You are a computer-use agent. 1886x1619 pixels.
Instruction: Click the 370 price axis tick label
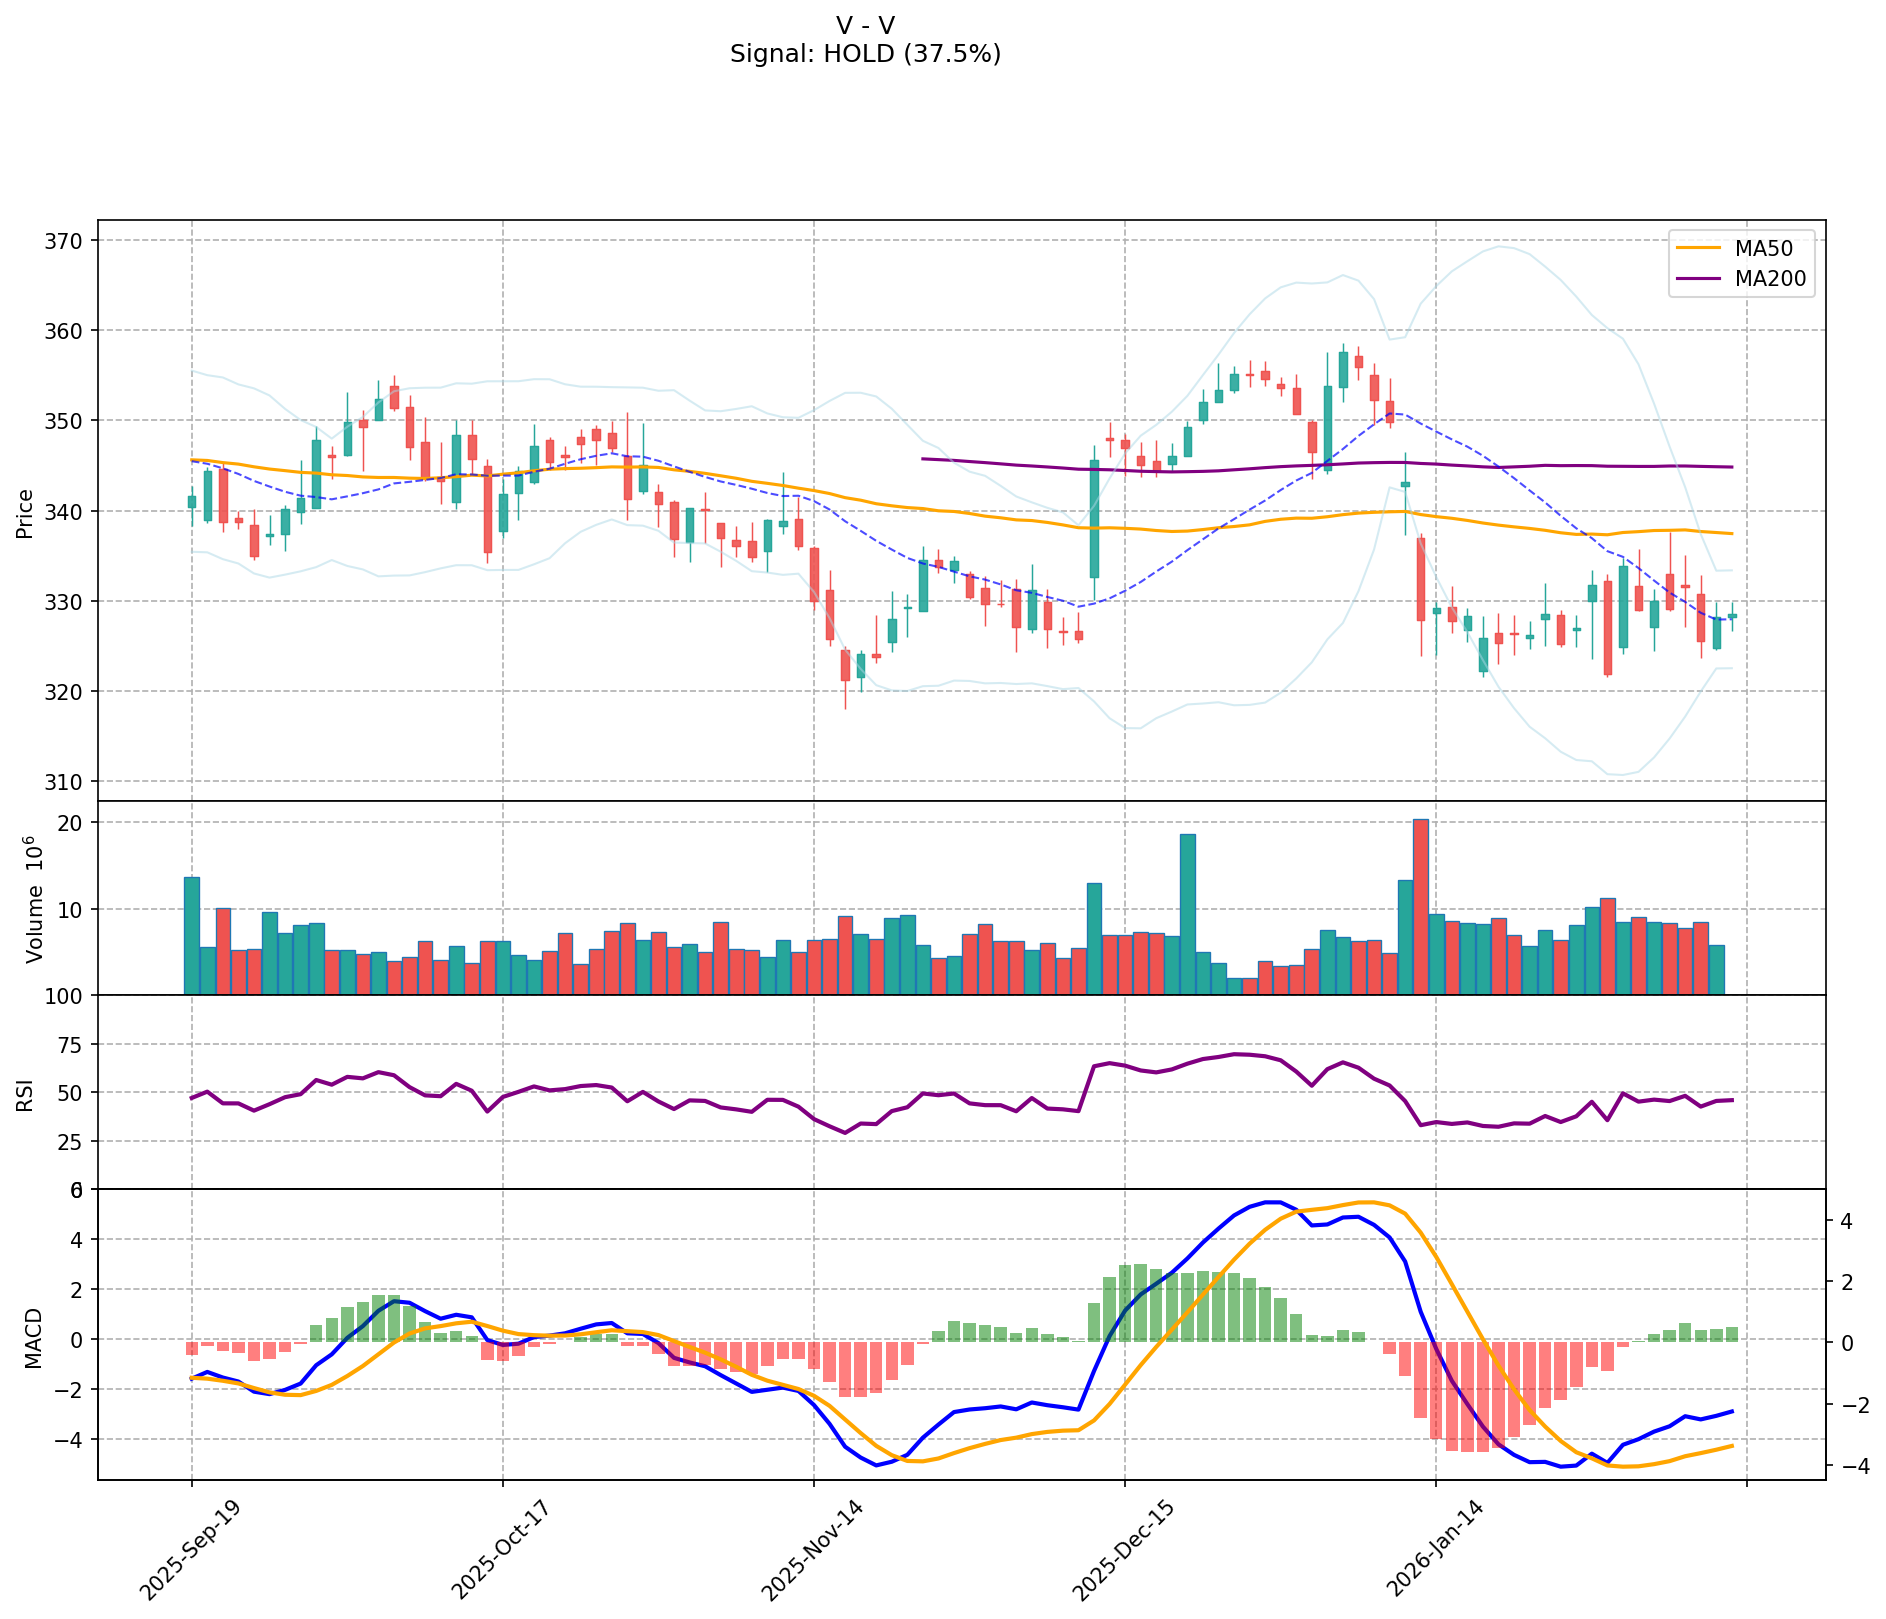[x=65, y=241]
